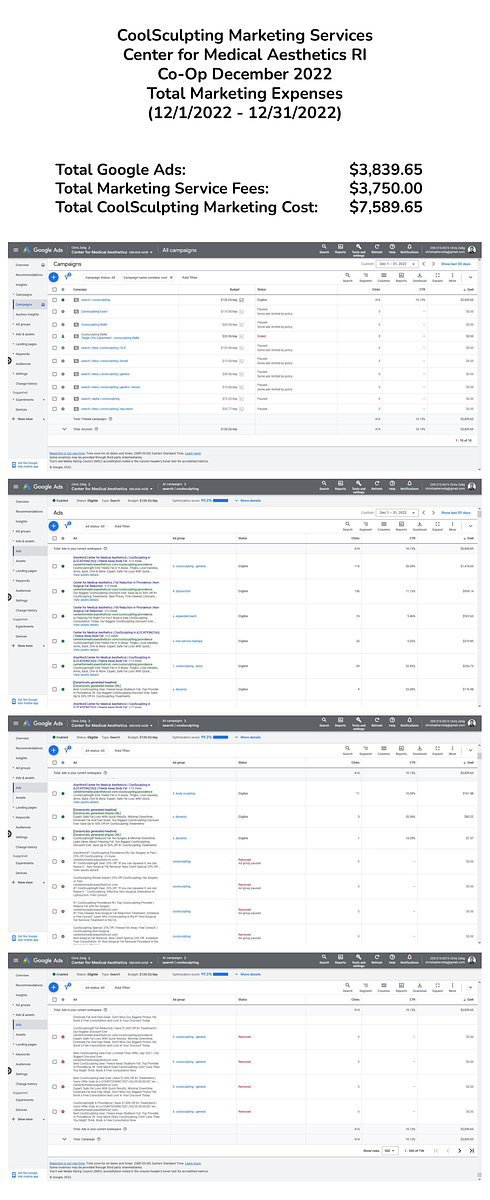
Task: Tick the checkbox beside the body sculpting ad row
Action: pyautogui.click(x=54, y=793)
